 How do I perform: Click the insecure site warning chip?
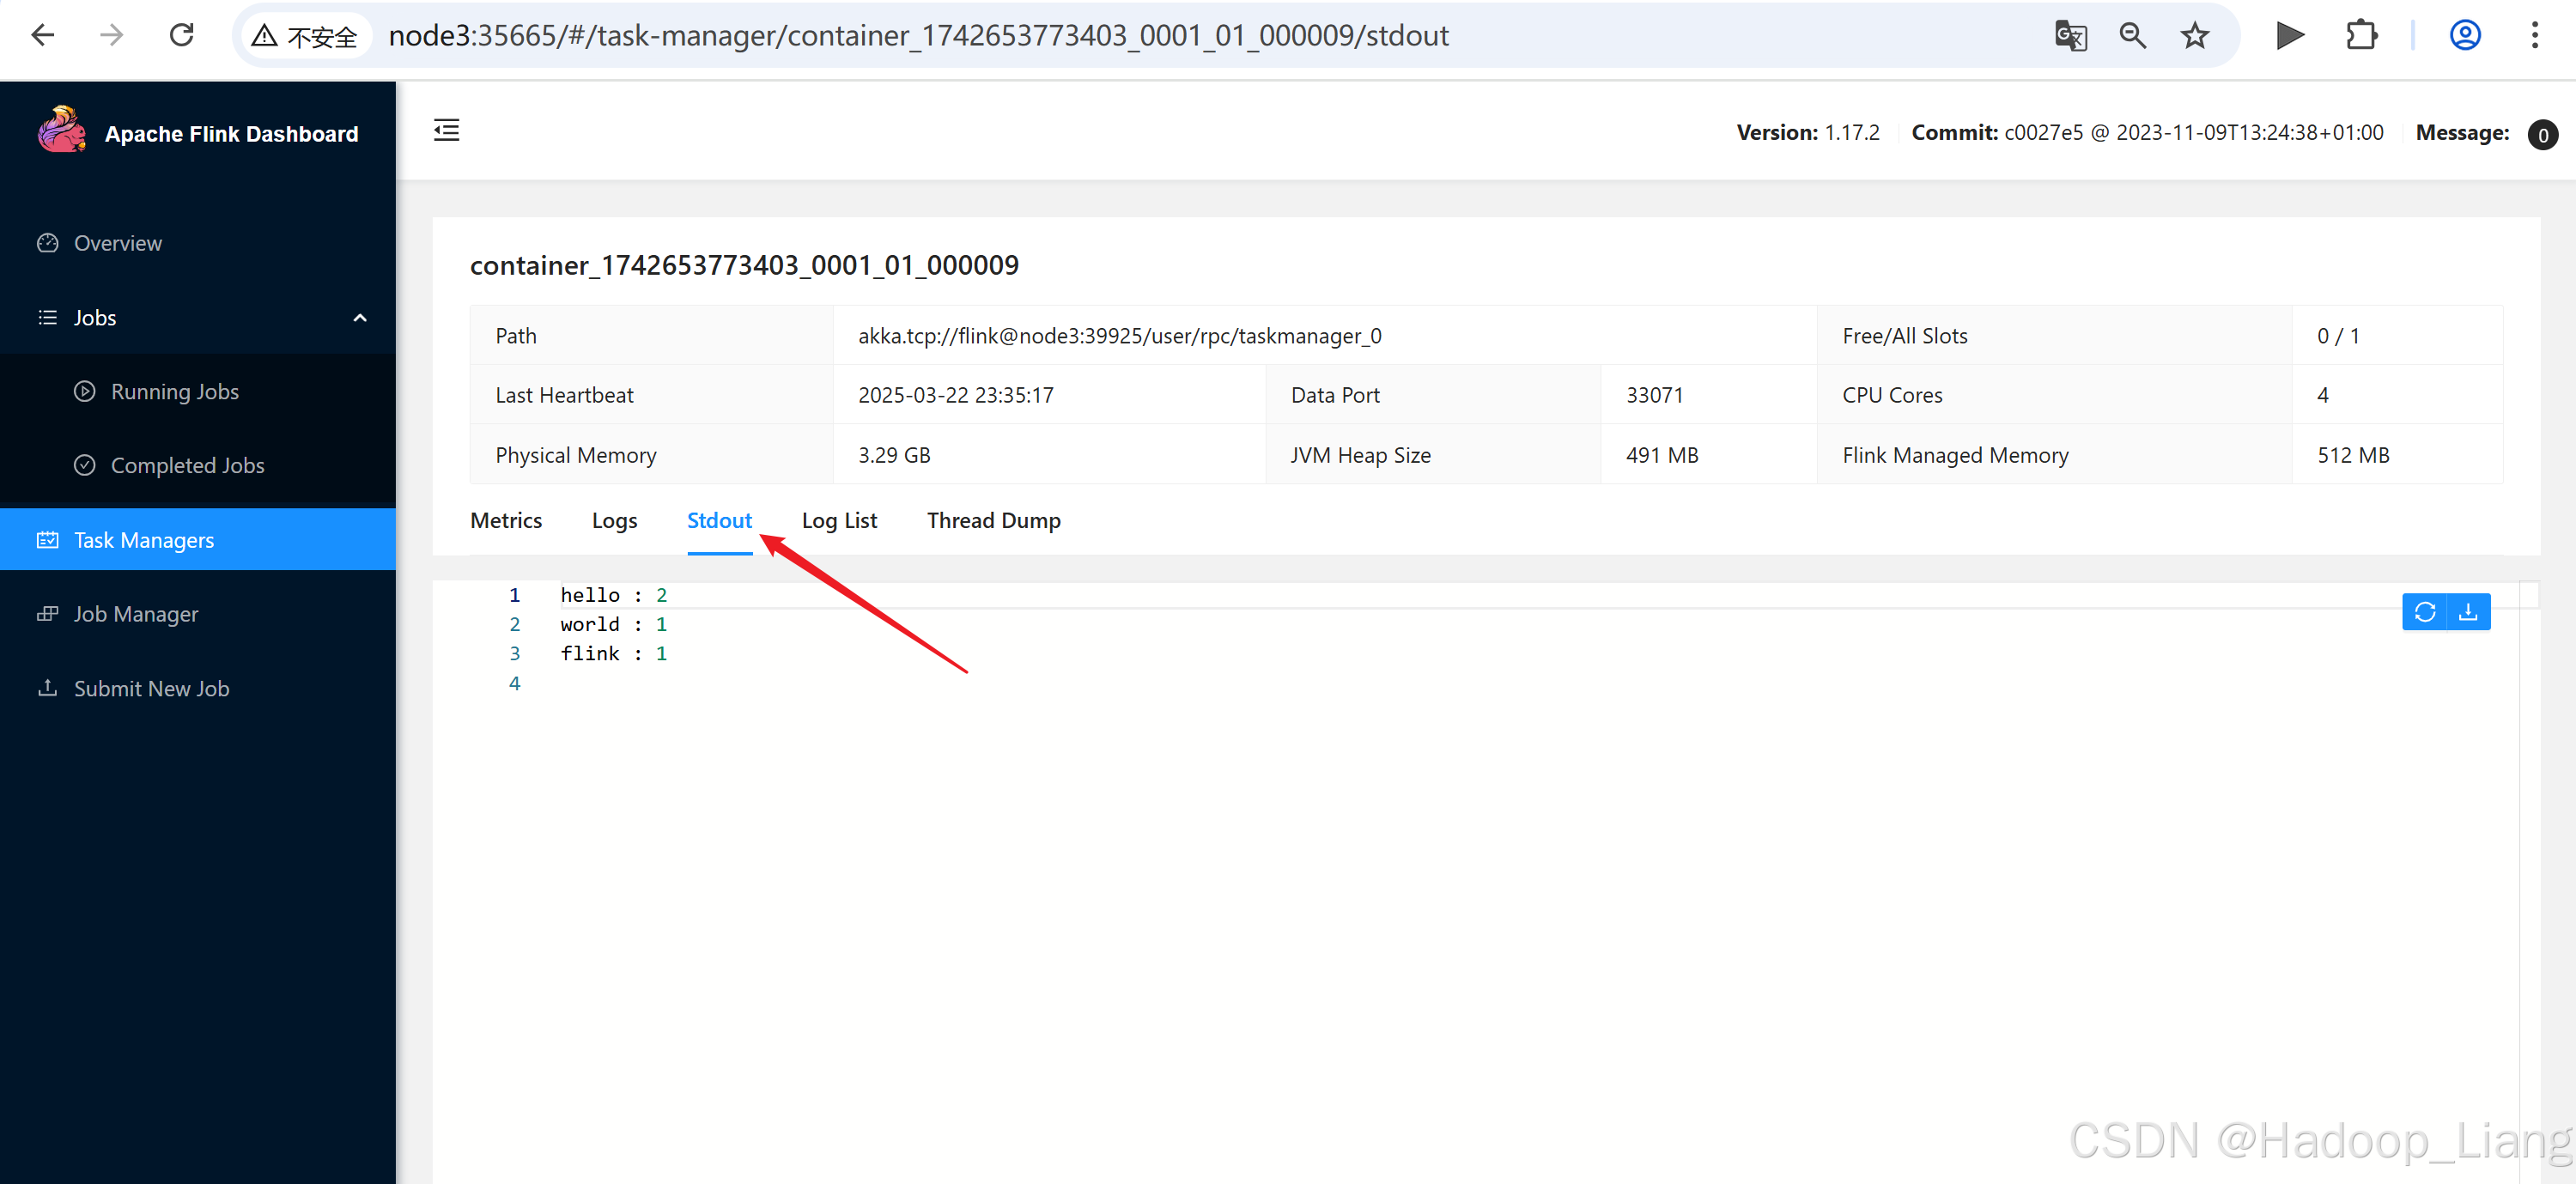click(x=305, y=36)
